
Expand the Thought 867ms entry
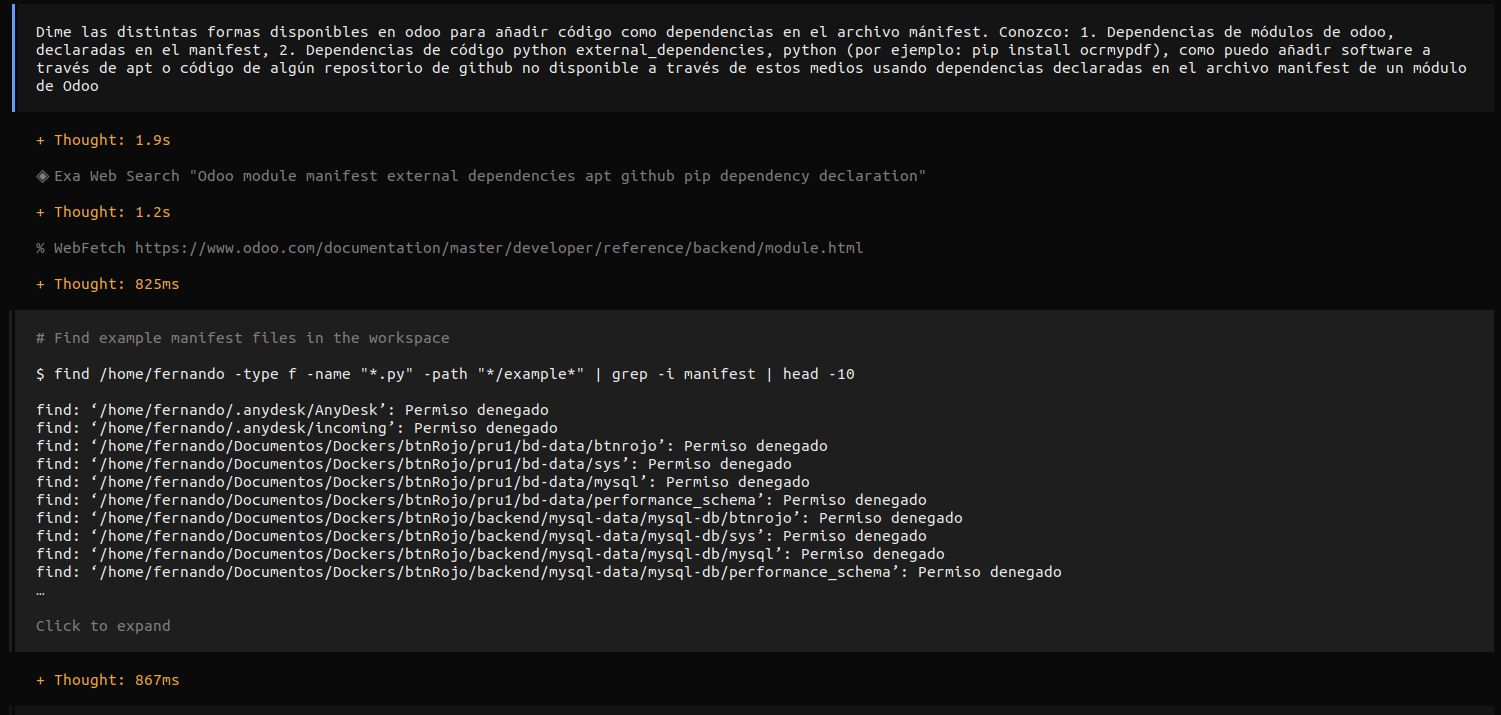click(108, 680)
